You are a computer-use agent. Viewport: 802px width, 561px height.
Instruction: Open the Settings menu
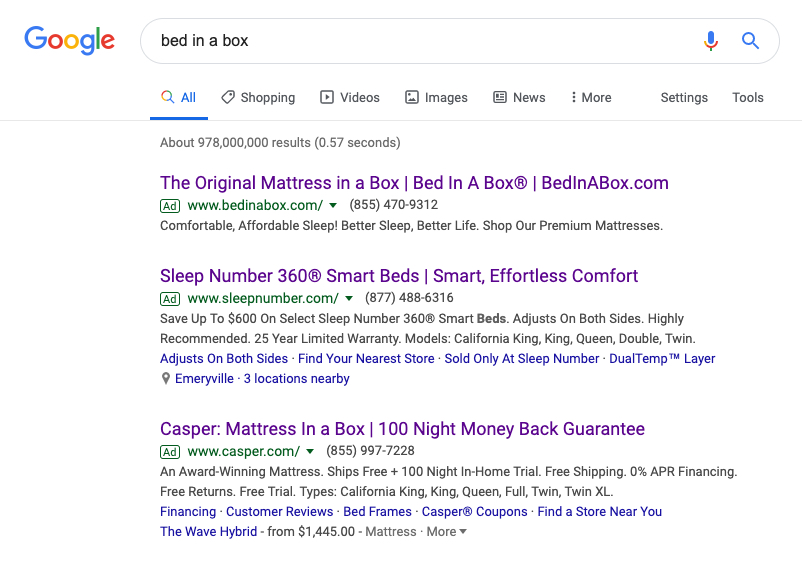684,97
